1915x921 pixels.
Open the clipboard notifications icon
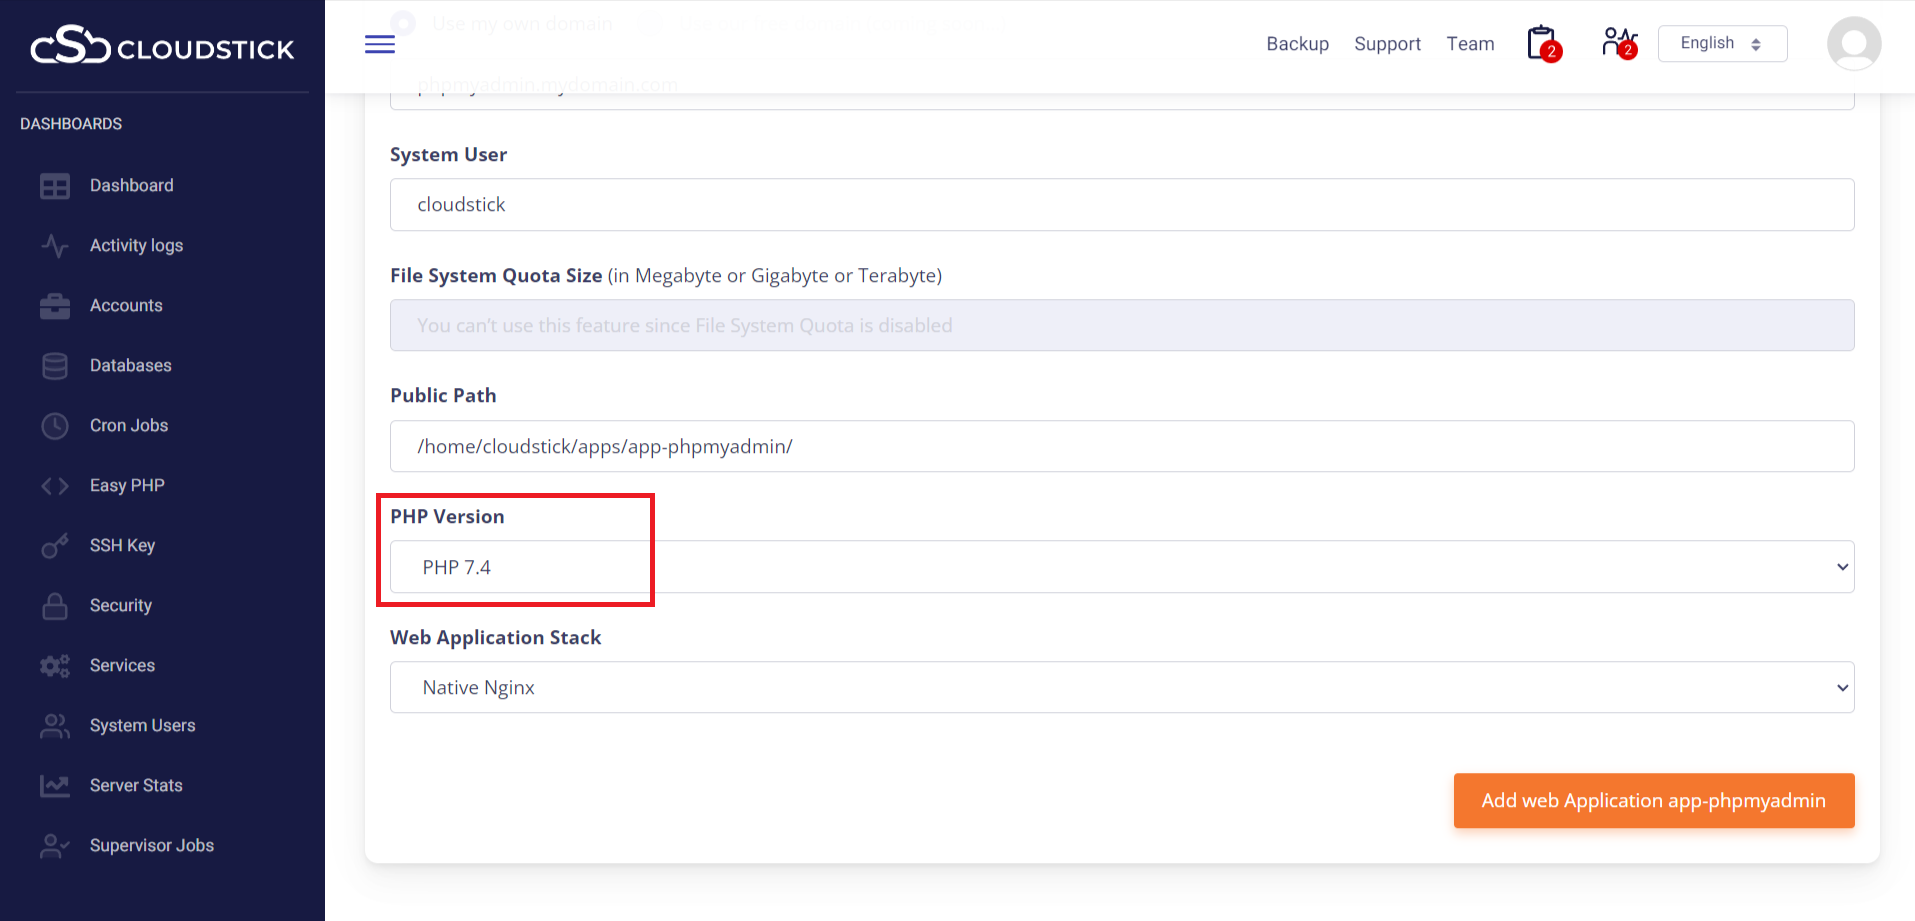point(1542,44)
